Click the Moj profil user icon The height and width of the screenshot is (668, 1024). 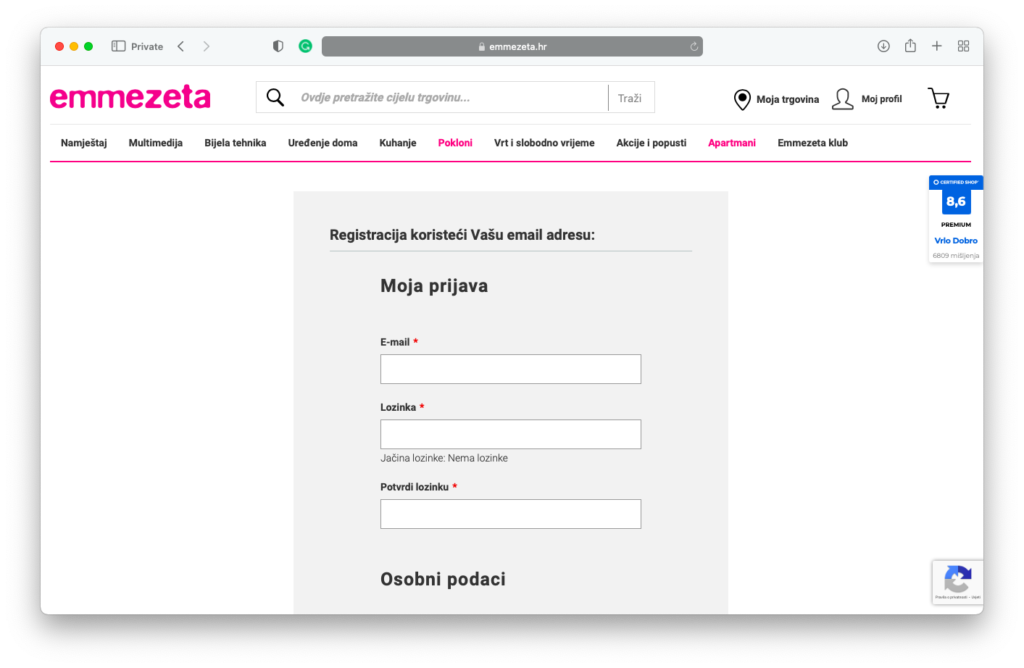coord(843,99)
